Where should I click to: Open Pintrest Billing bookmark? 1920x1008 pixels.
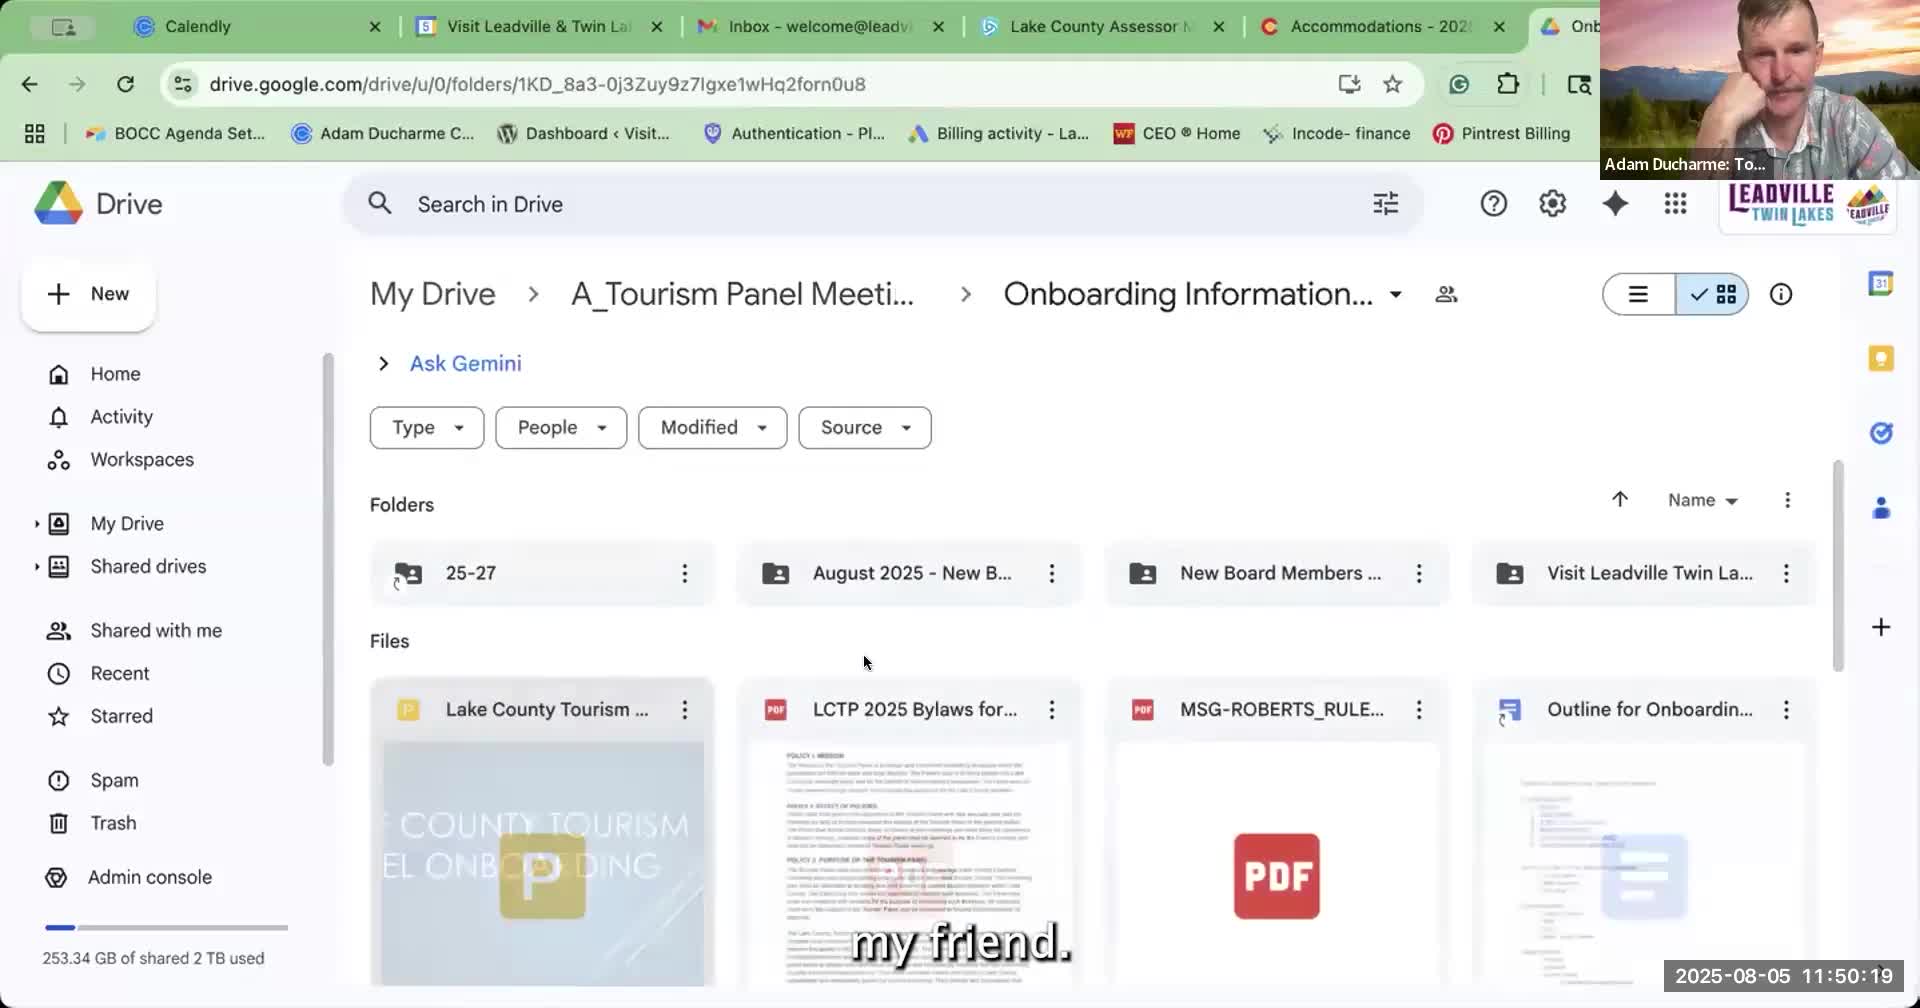click(1501, 134)
